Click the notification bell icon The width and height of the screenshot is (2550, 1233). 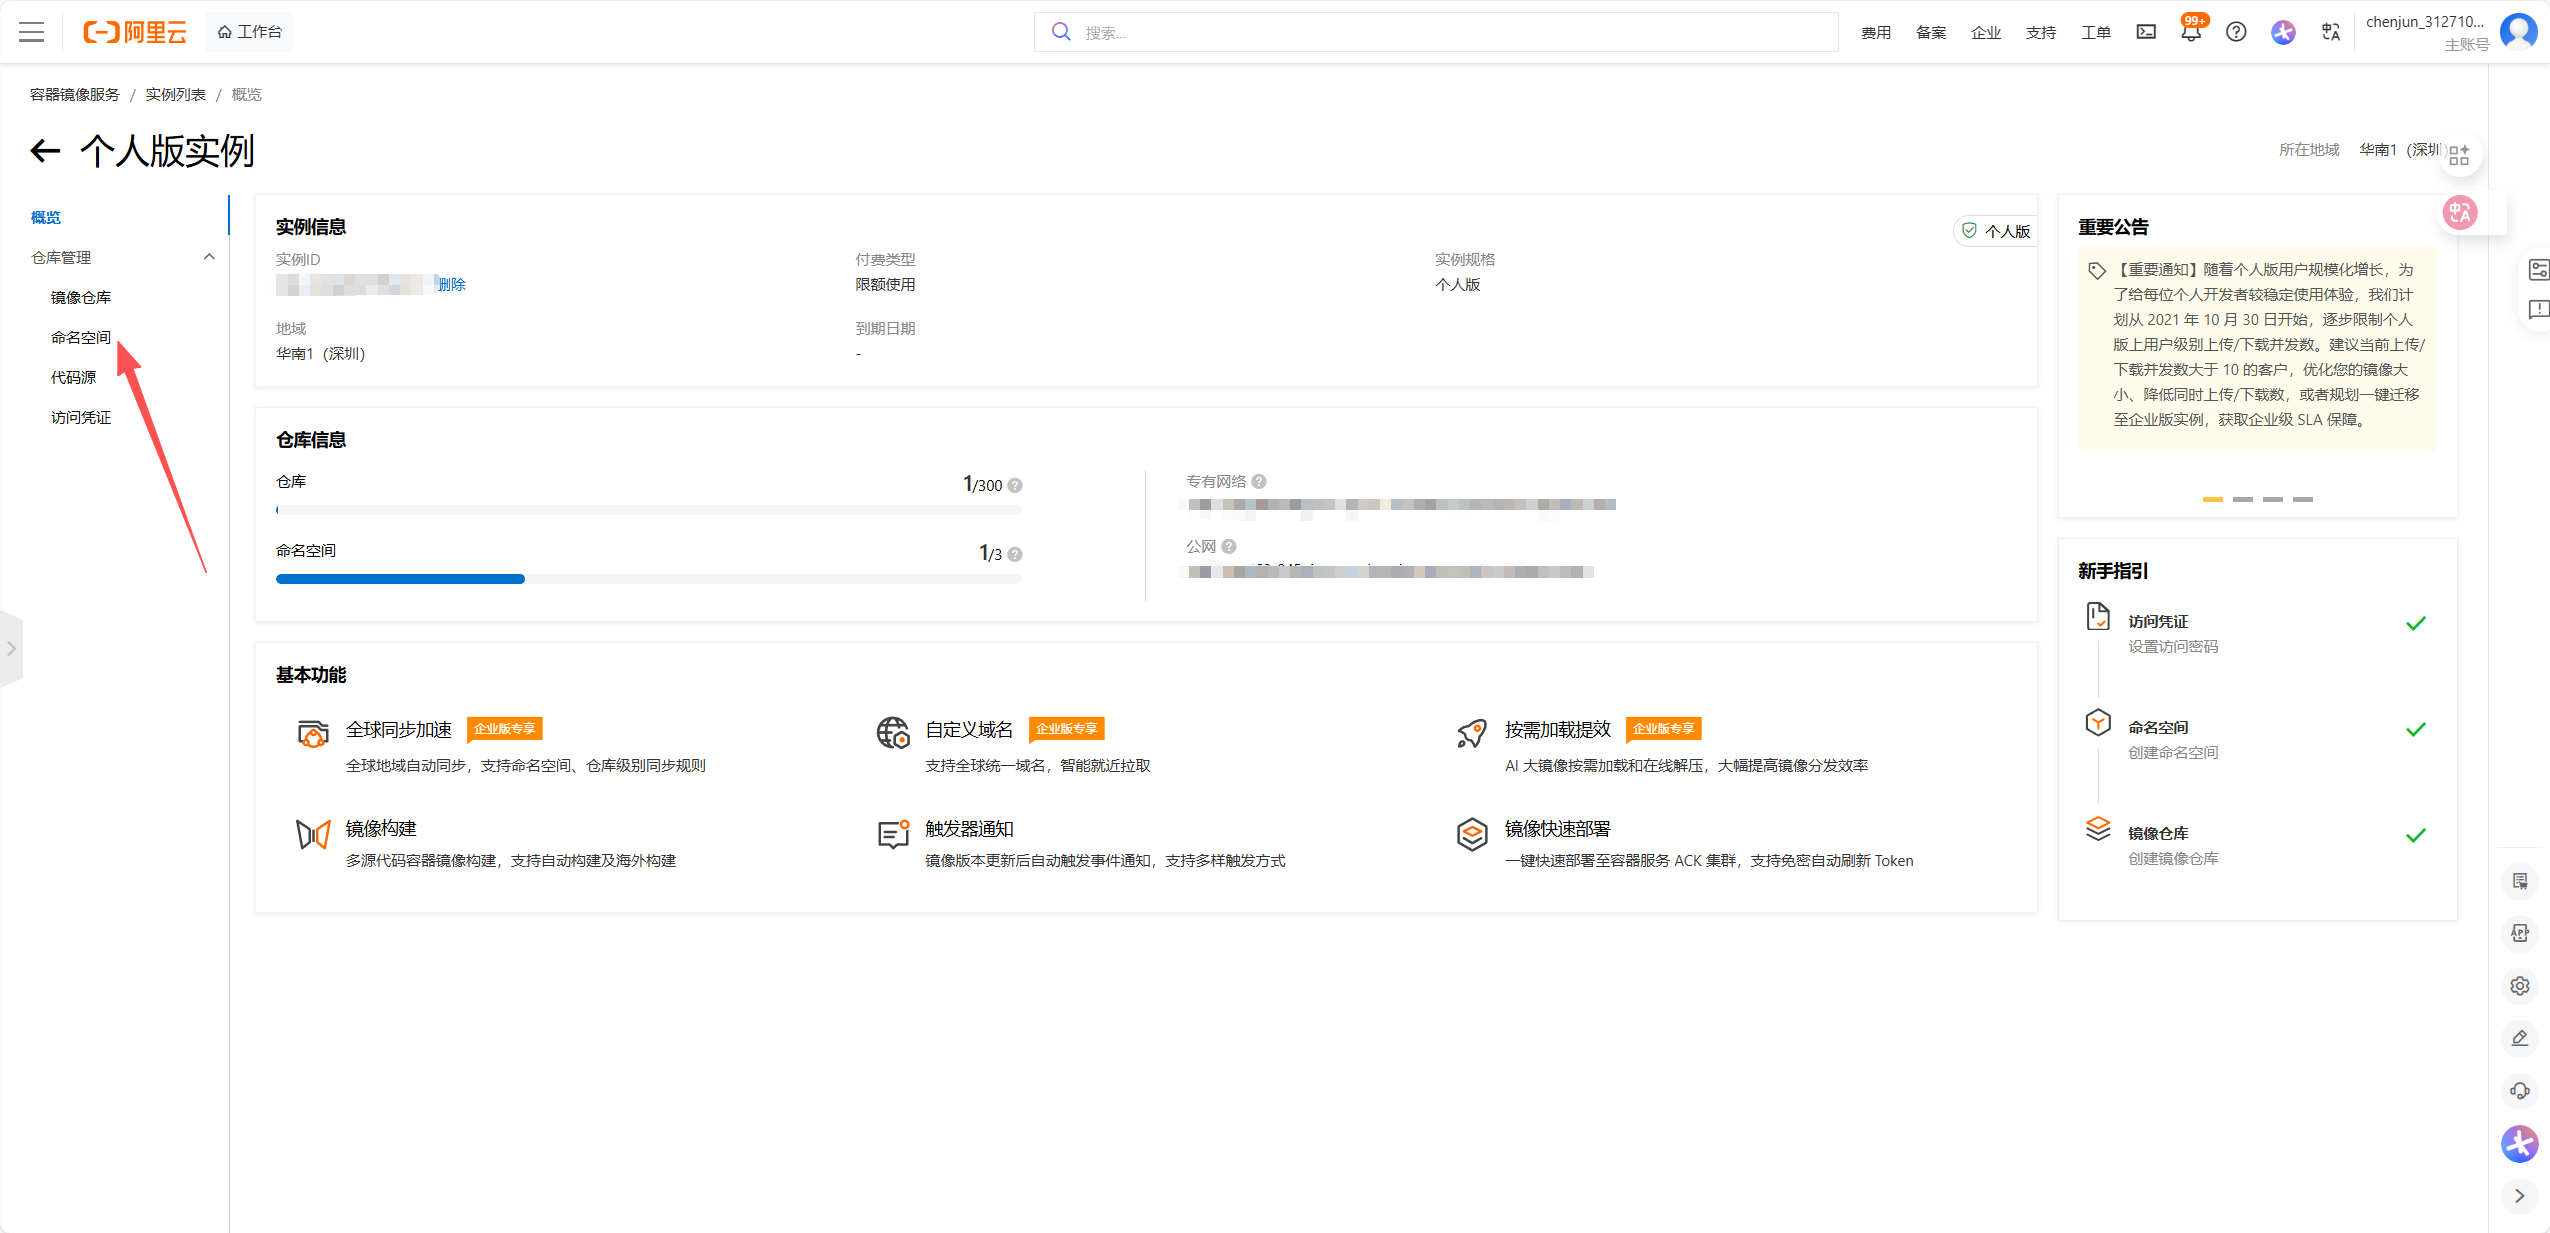[x=2190, y=32]
